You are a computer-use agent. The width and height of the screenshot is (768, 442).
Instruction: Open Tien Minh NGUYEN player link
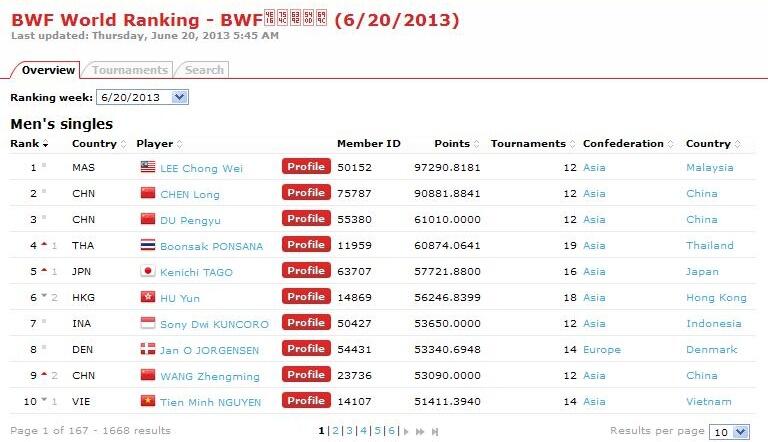[211, 402]
